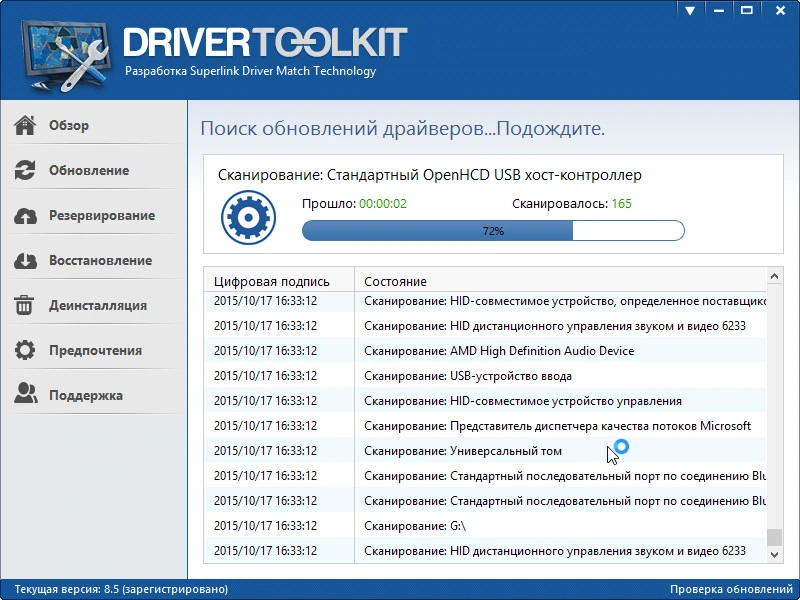This screenshot has width=800, height=600.
Task: Click the cloud download icon for Восстановление
Action: tap(24, 260)
